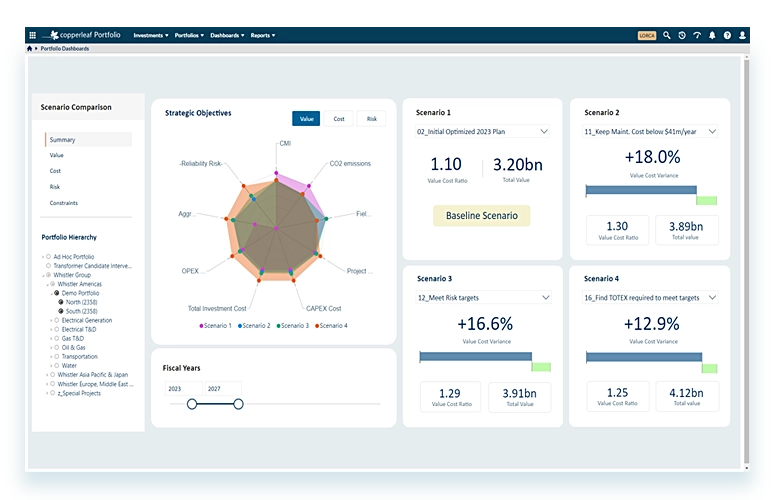Select the Water portfolio radio button
The image size is (775, 500).
[x=56, y=366]
